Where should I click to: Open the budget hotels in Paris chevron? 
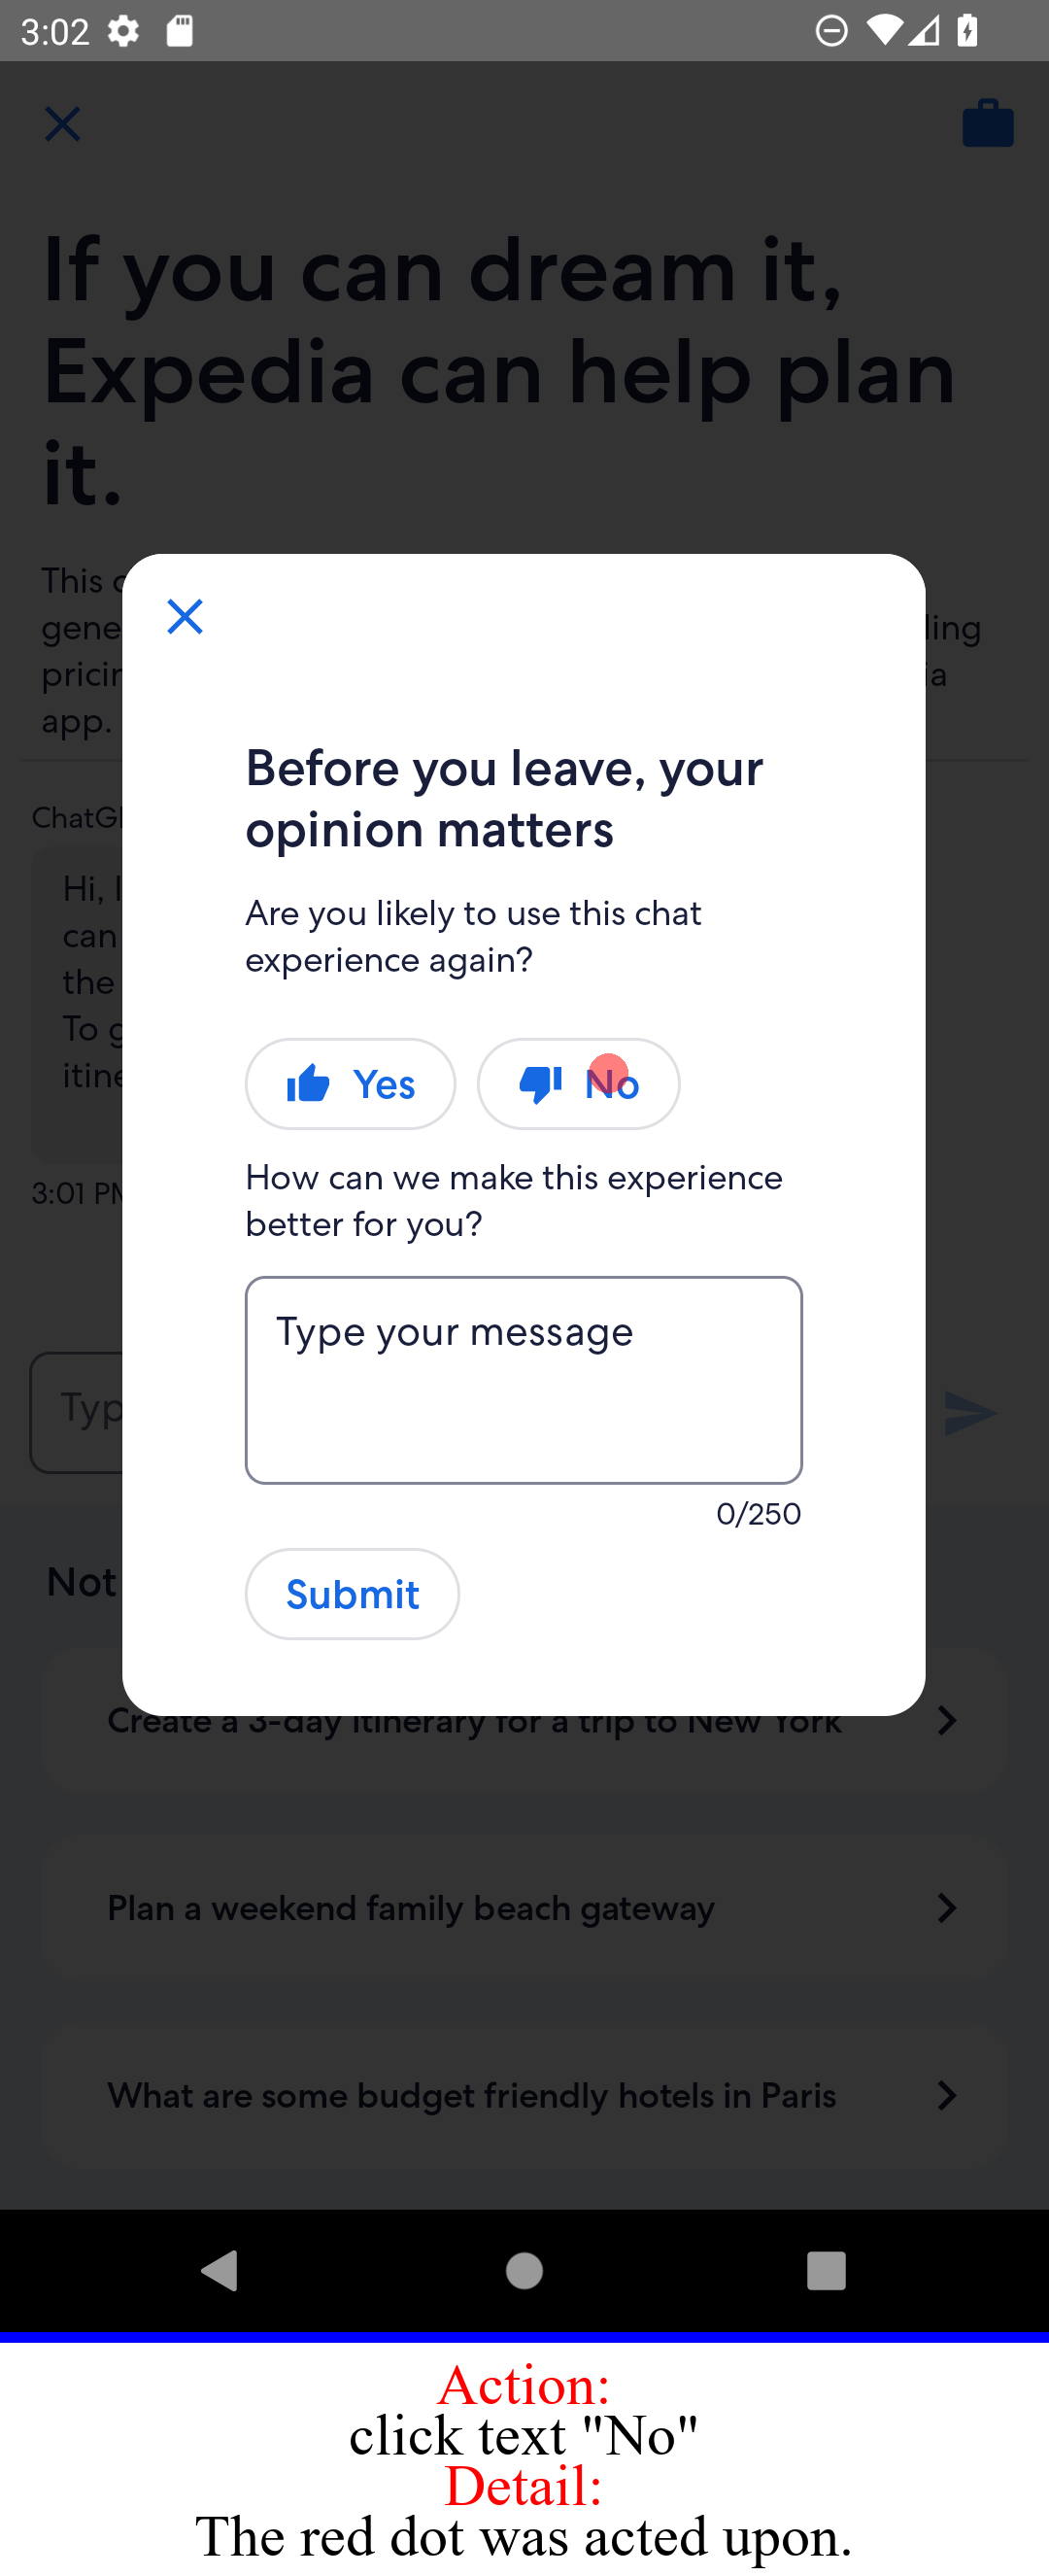click(946, 2095)
